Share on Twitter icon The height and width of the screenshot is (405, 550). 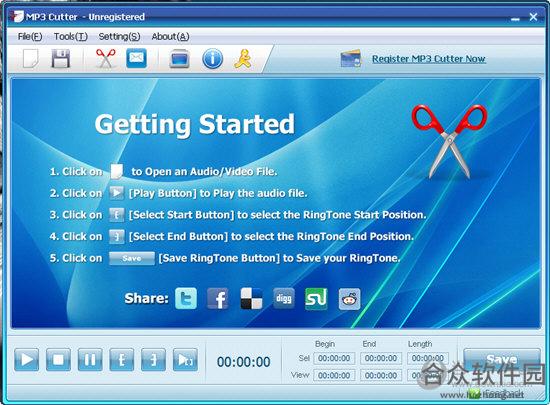point(186,298)
